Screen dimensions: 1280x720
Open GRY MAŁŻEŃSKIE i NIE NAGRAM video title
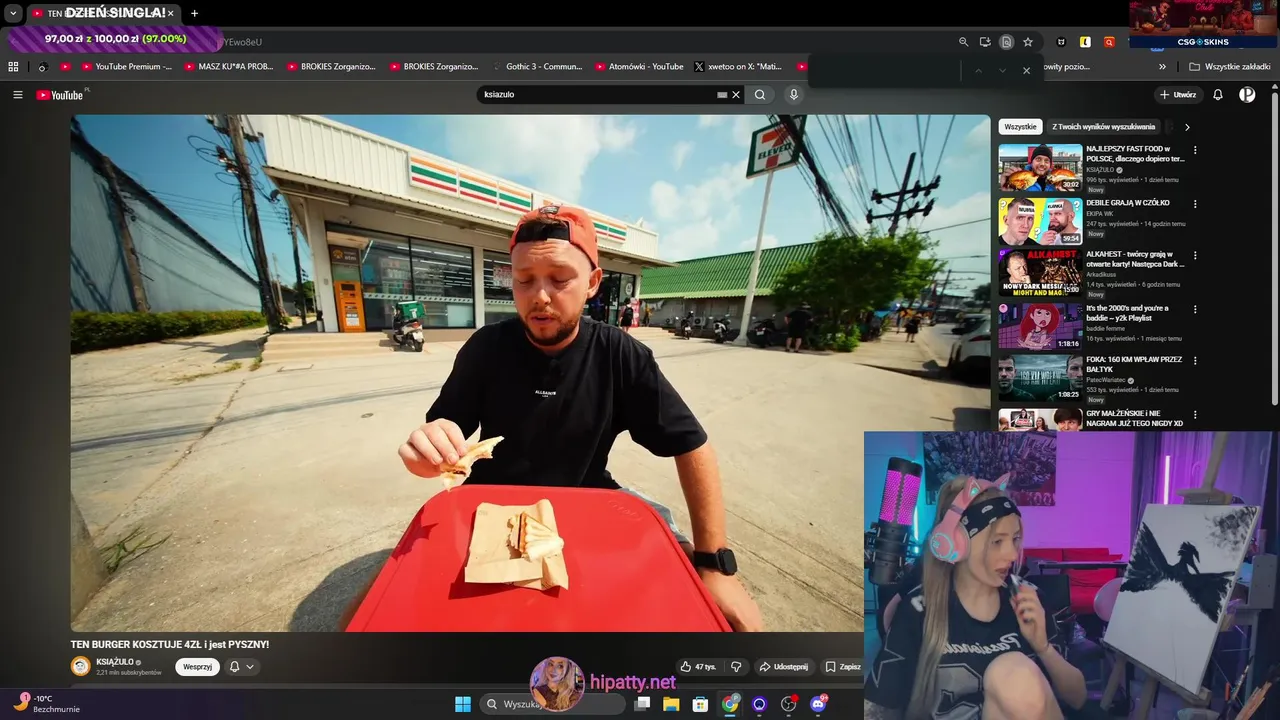tap(1134, 418)
